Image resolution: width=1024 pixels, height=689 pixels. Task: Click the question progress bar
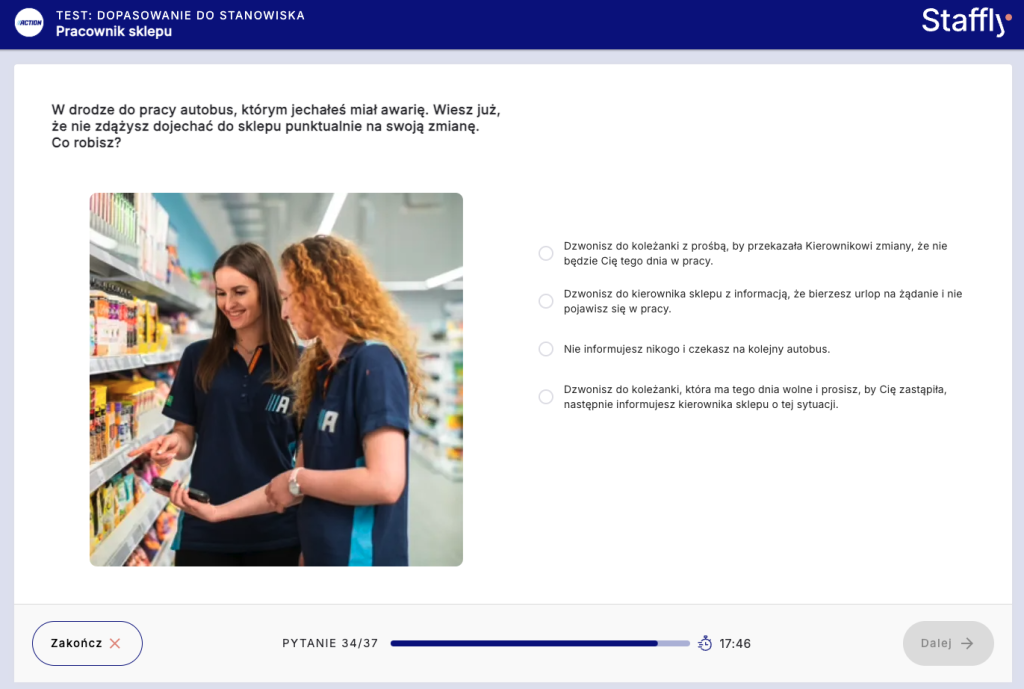pyautogui.click(x=539, y=643)
